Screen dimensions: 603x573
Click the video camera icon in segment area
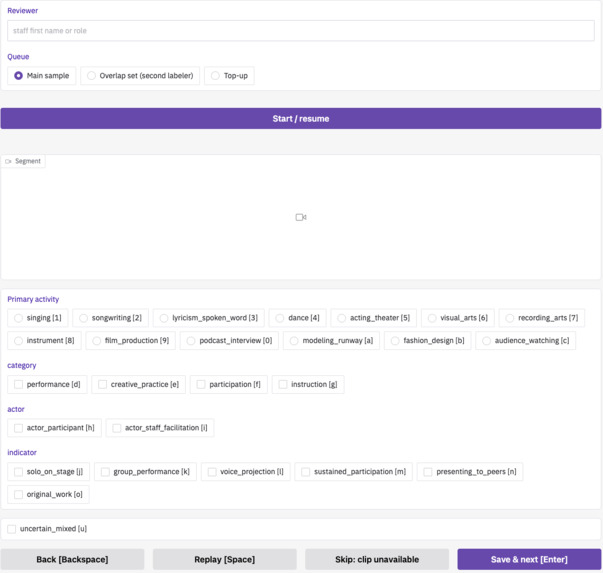(x=301, y=217)
